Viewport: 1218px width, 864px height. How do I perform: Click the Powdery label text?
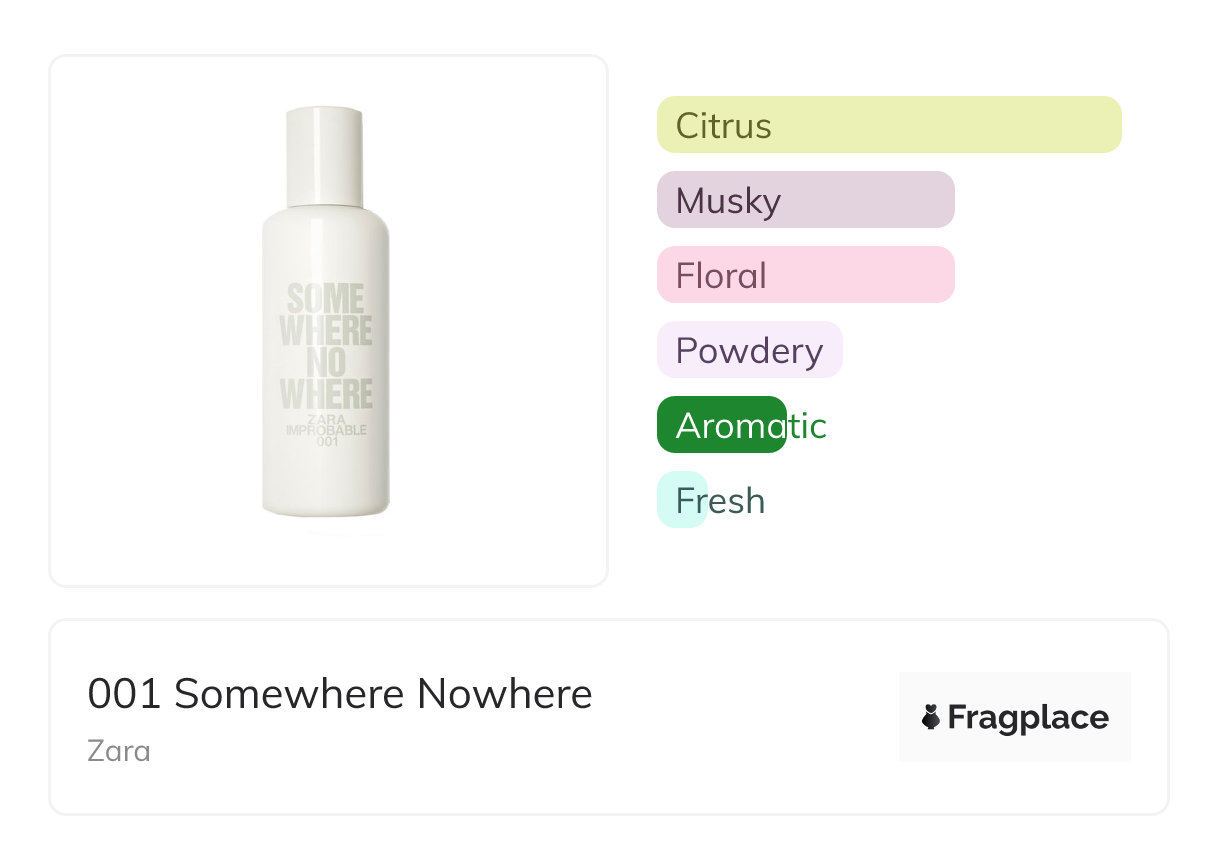[749, 351]
